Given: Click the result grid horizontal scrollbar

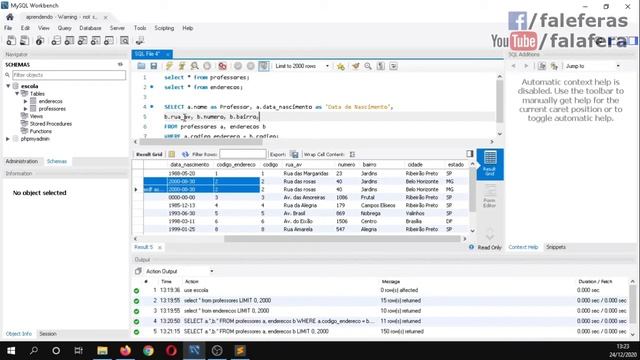Looking at the screenshot, I should click(342, 239).
